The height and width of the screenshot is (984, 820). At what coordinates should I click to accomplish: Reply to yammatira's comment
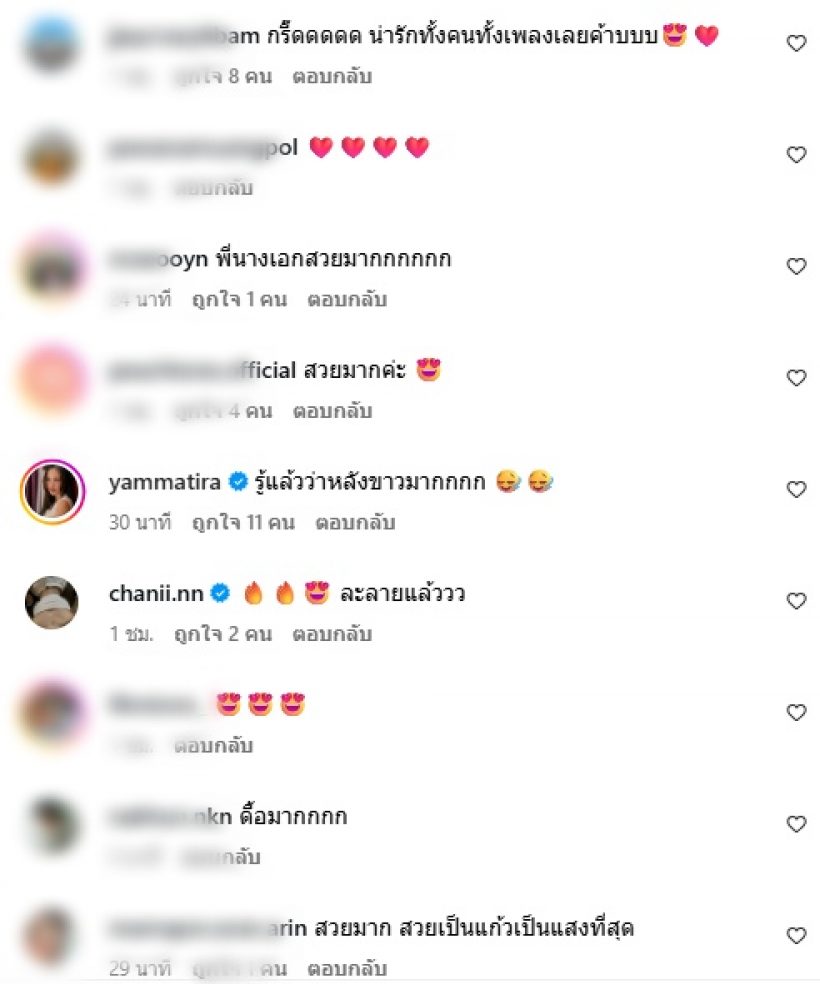click(x=355, y=522)
